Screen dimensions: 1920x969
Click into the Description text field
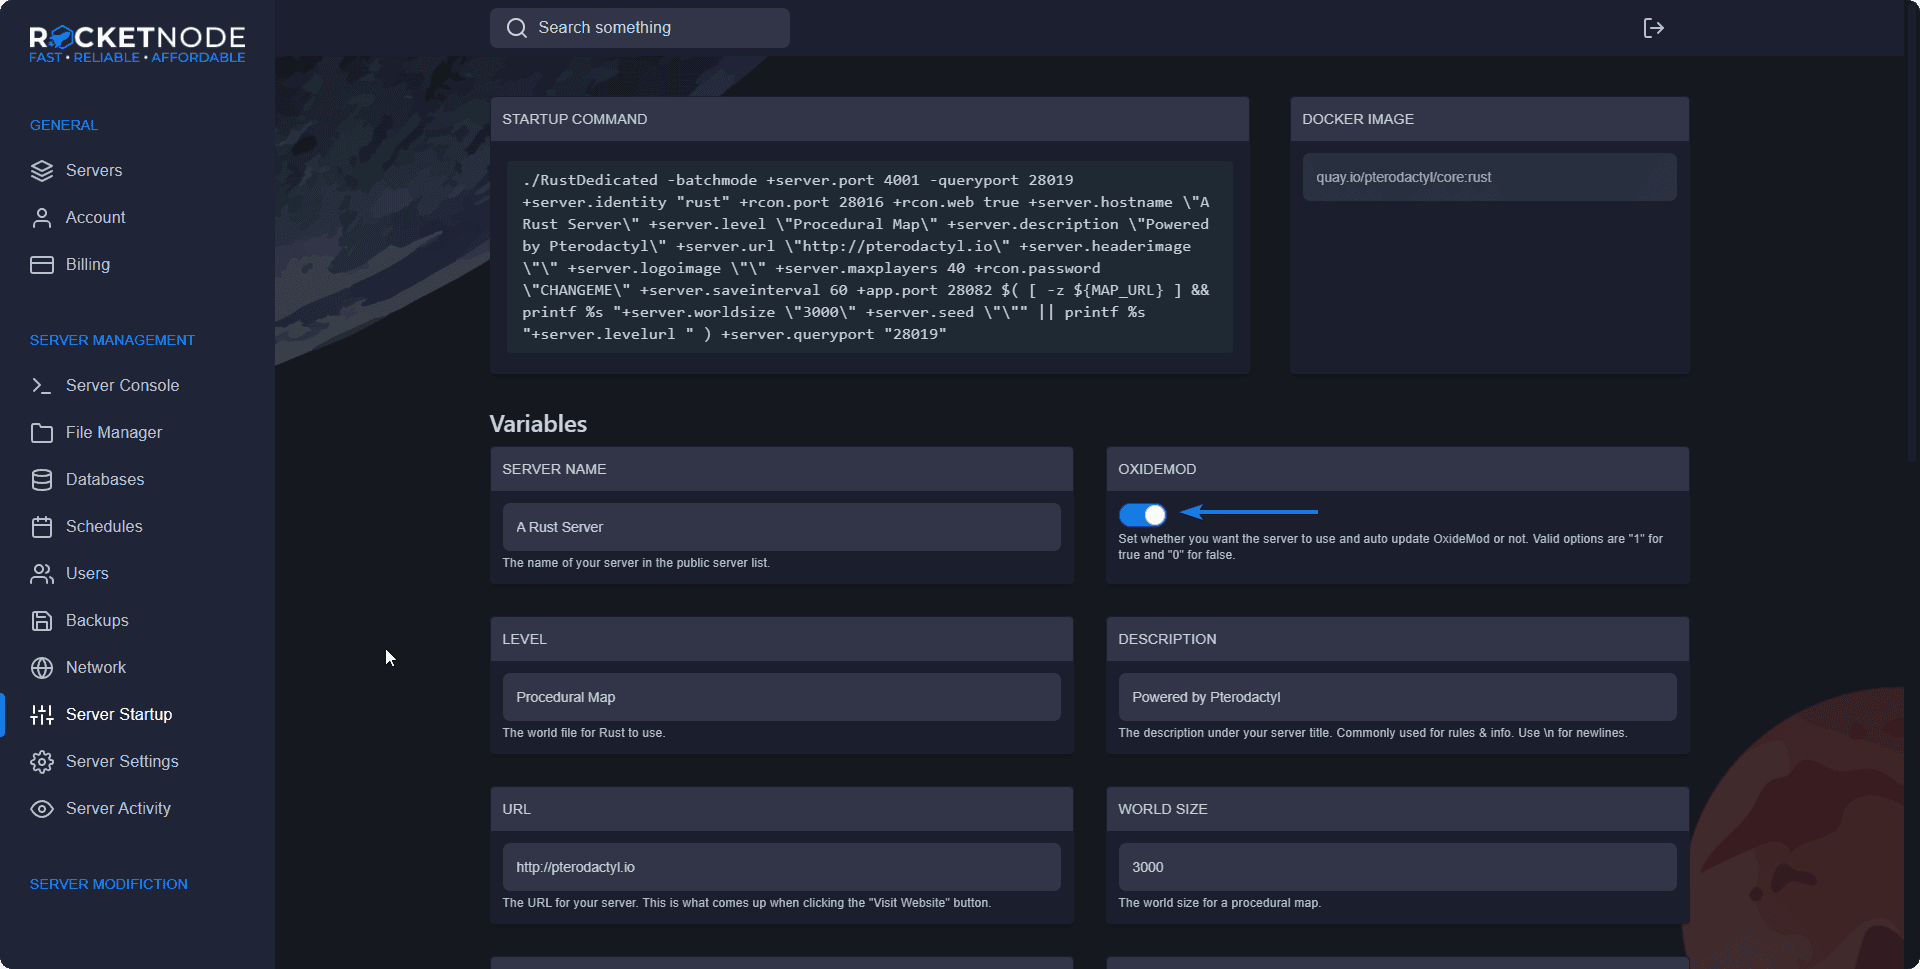coord(1396,697)
